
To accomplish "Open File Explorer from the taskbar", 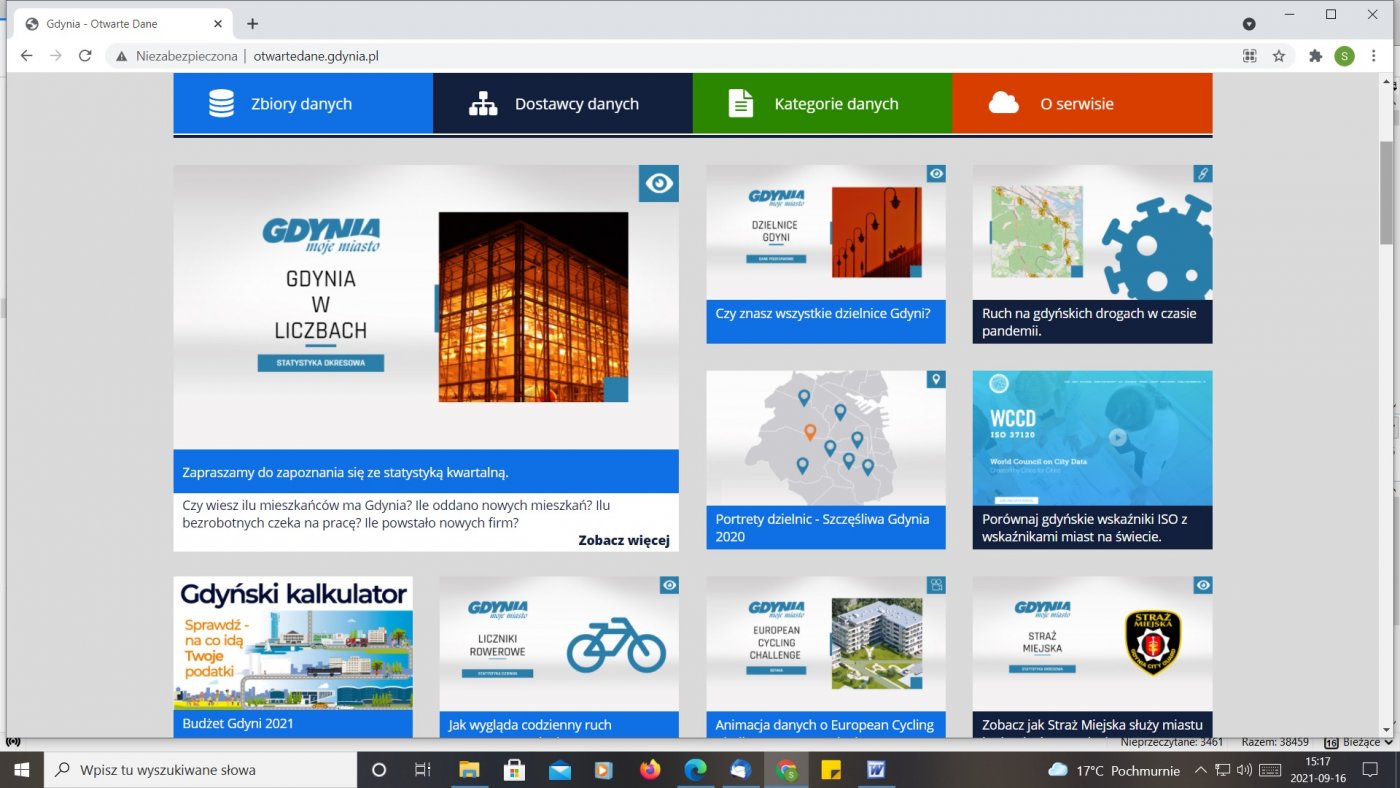I will click(x=469, y=770).
